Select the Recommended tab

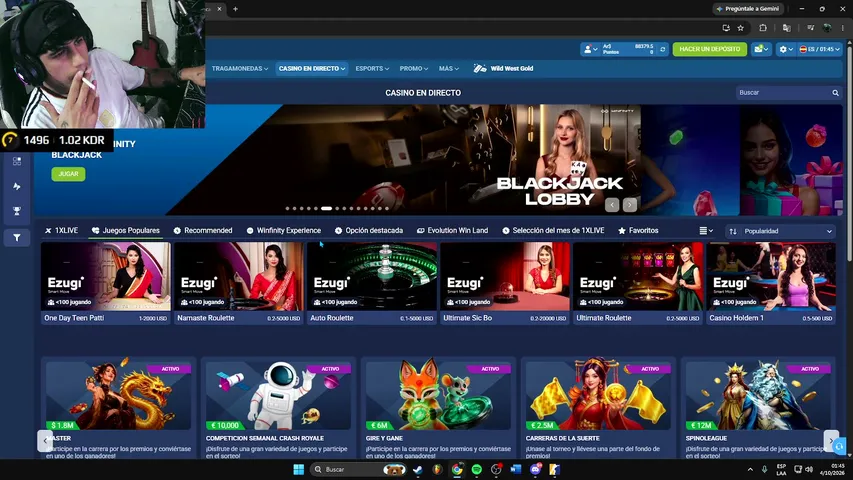[x=203, y=231]
